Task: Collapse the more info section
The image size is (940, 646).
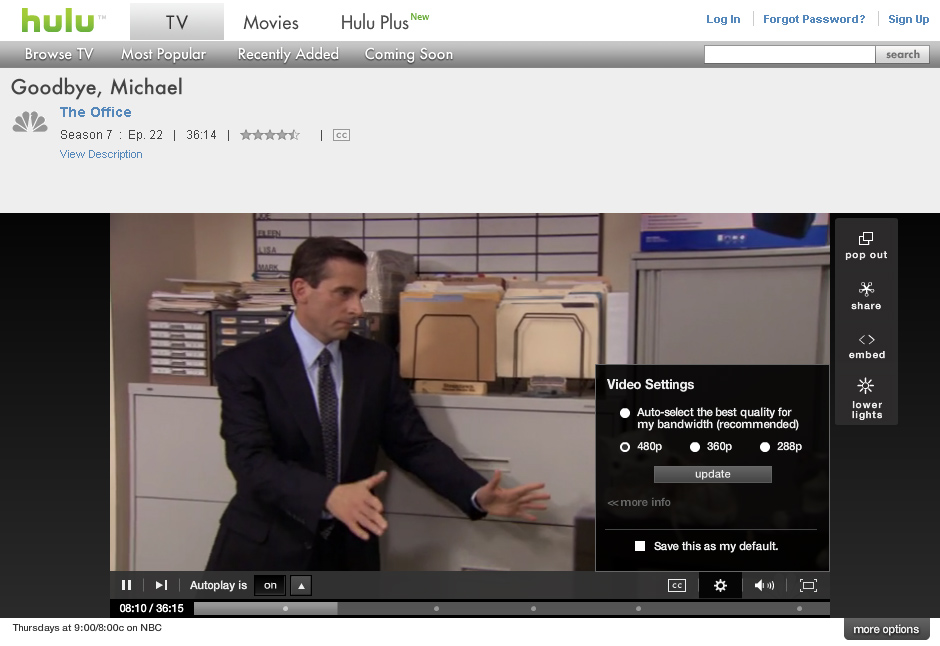Action: (x=639, y=502)
